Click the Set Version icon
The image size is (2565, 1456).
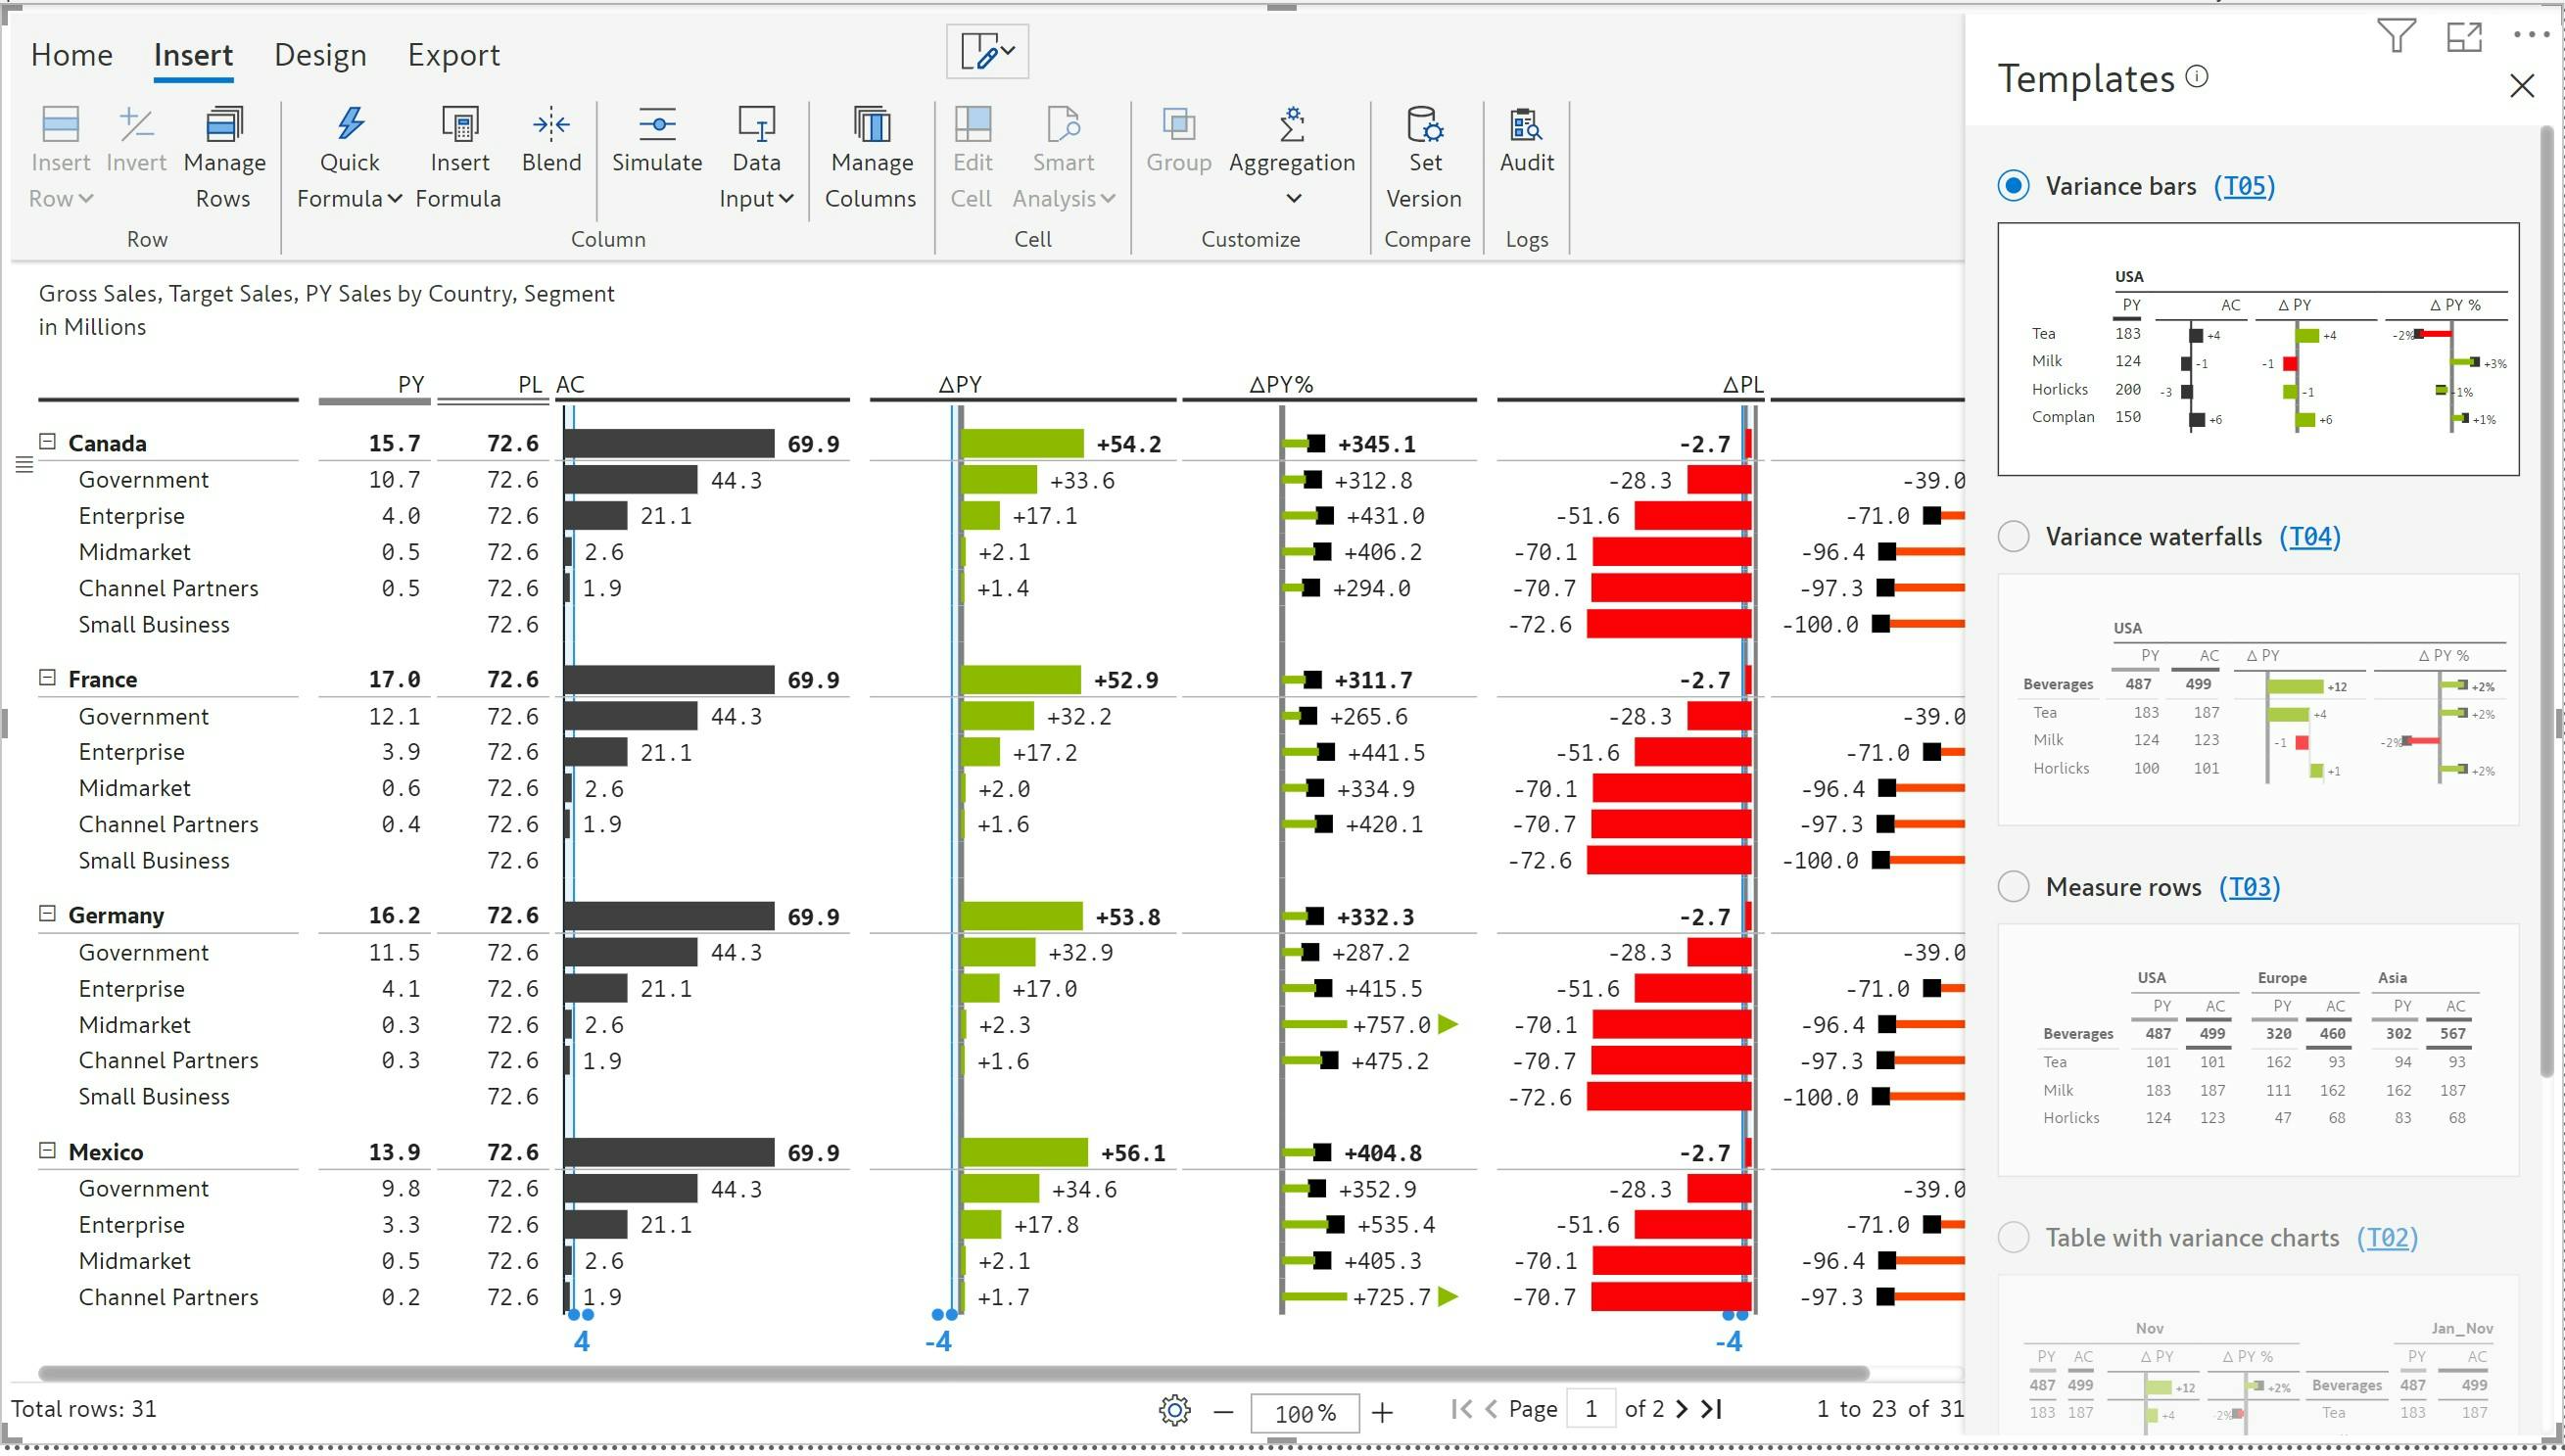tap(1424, 125)
